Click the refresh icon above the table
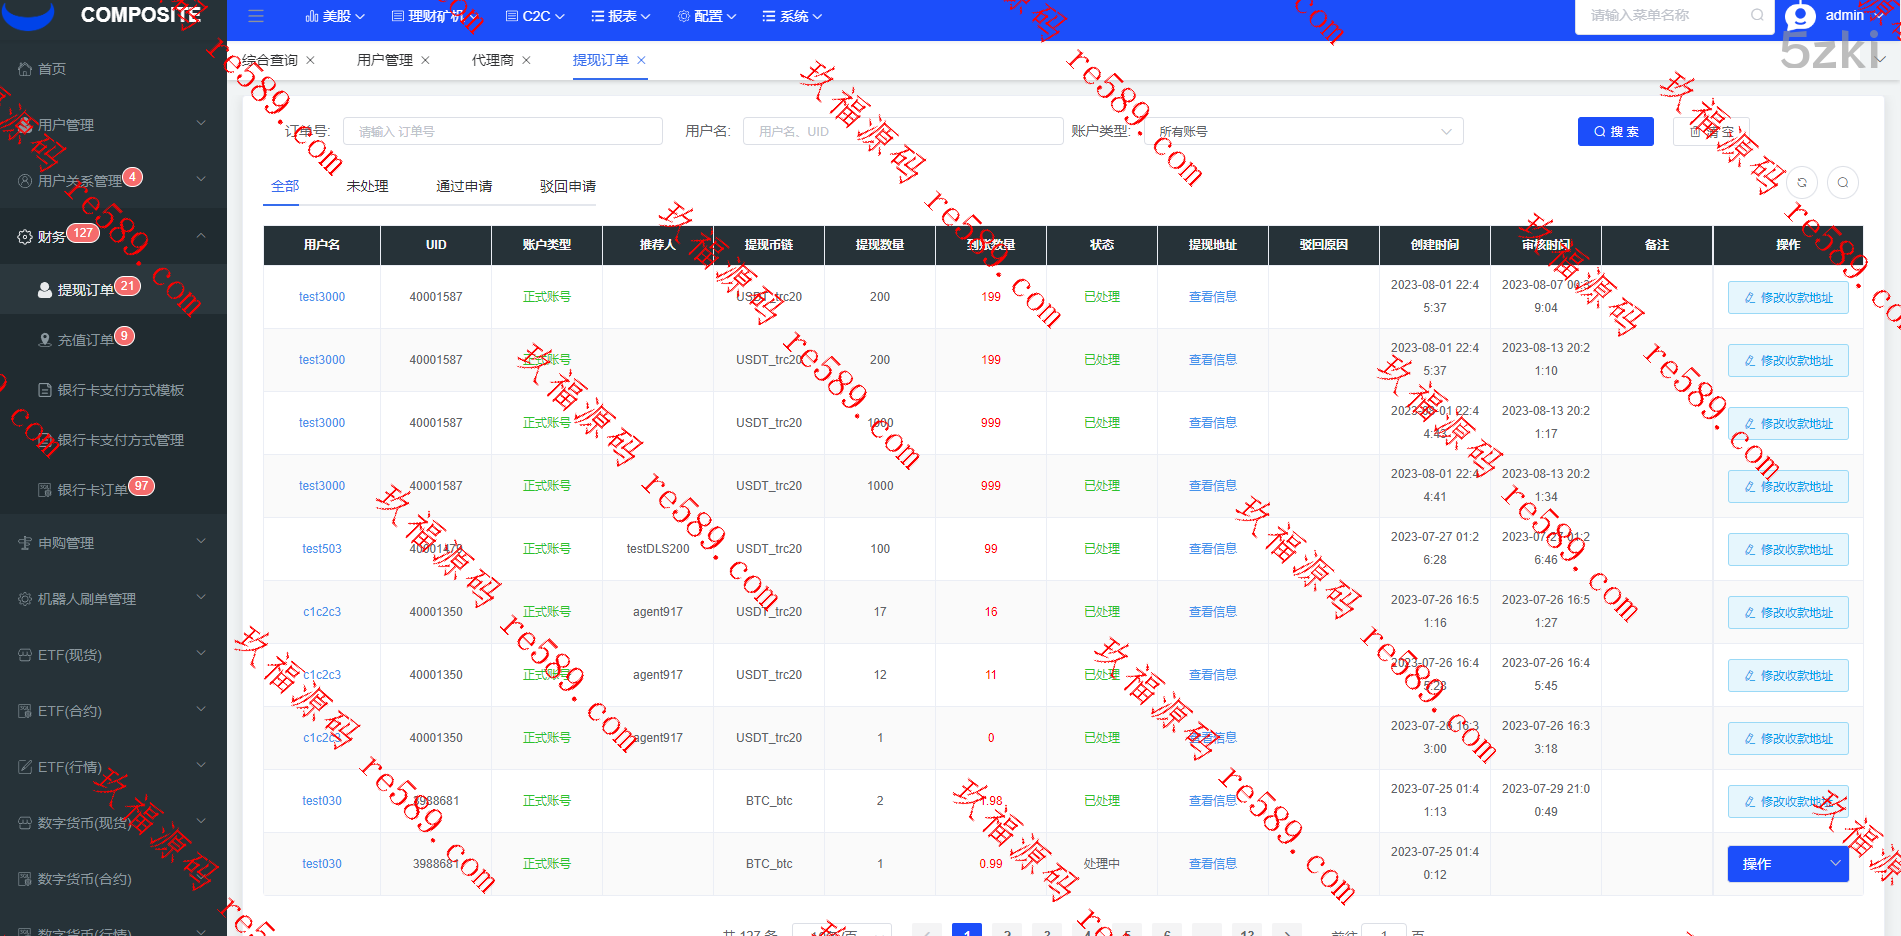Screen dimensions: 1901x936 pyautogui.click(x=1802, y=183)
